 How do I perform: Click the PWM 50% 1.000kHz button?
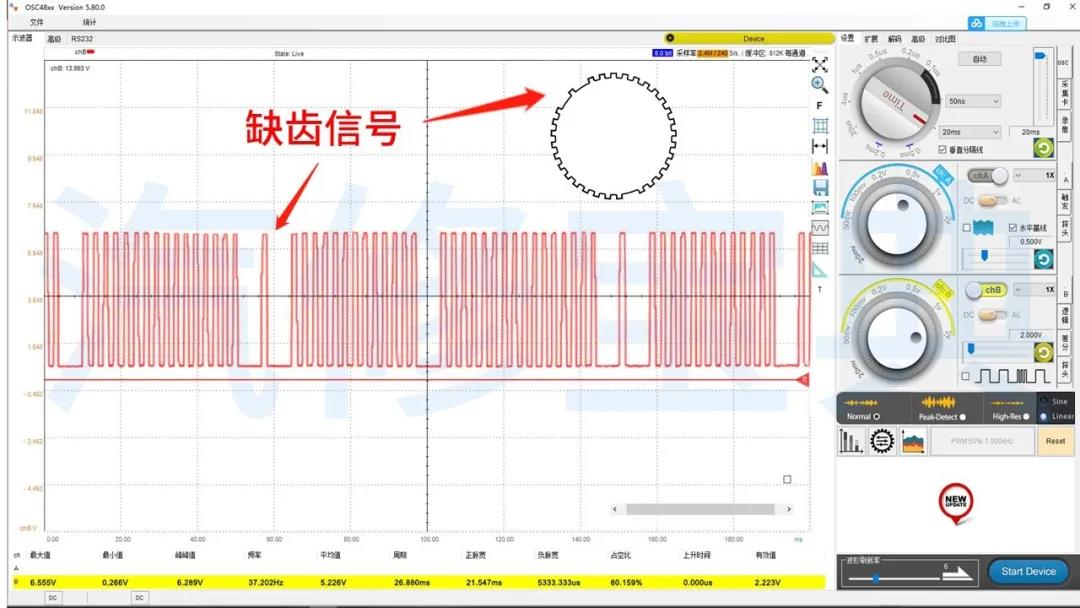click(x=982, y=441)
